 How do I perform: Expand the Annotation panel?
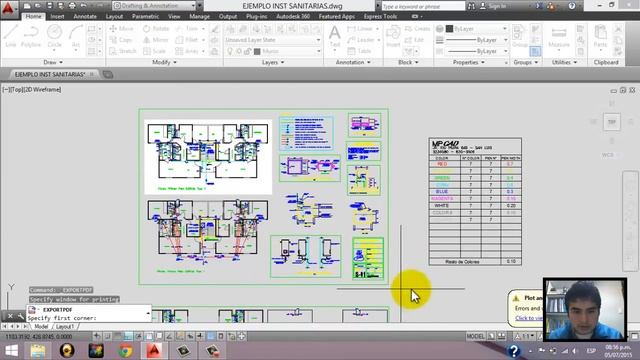353,62
